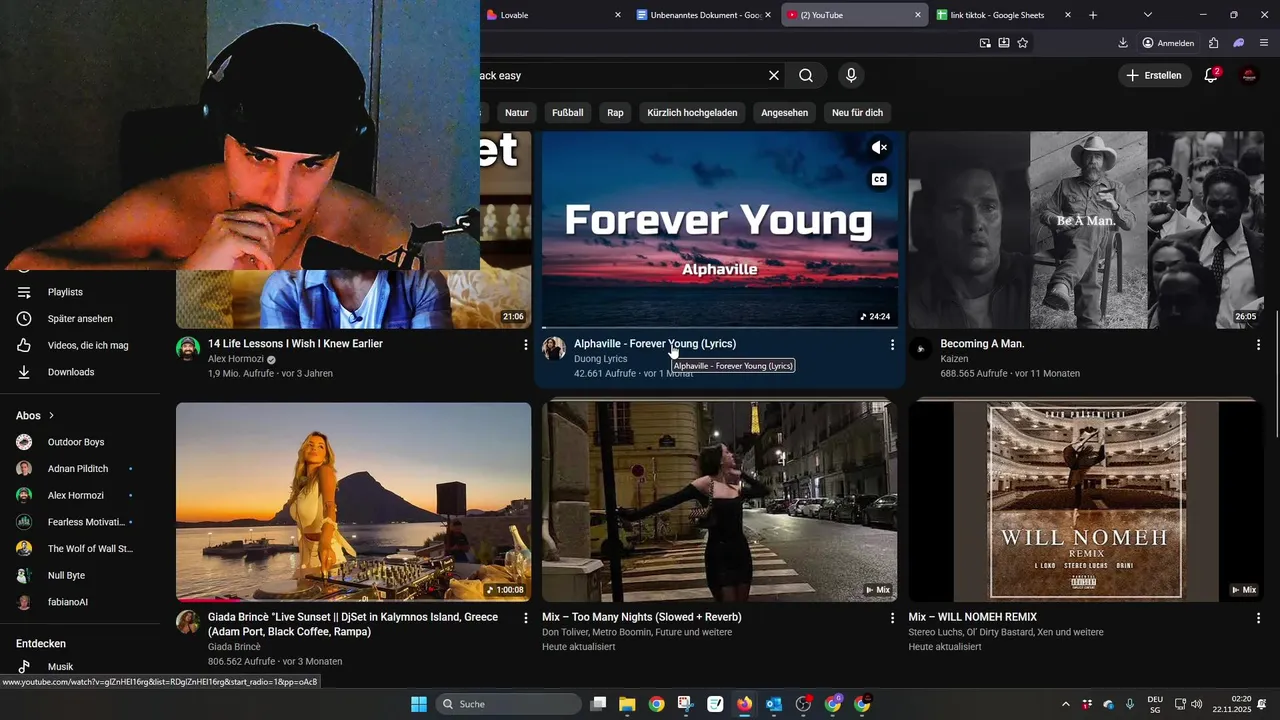Open Kaizen channel avatar
Viewport: 1280px width, 720px height.
pyautogui.click(x=921, y=348)
